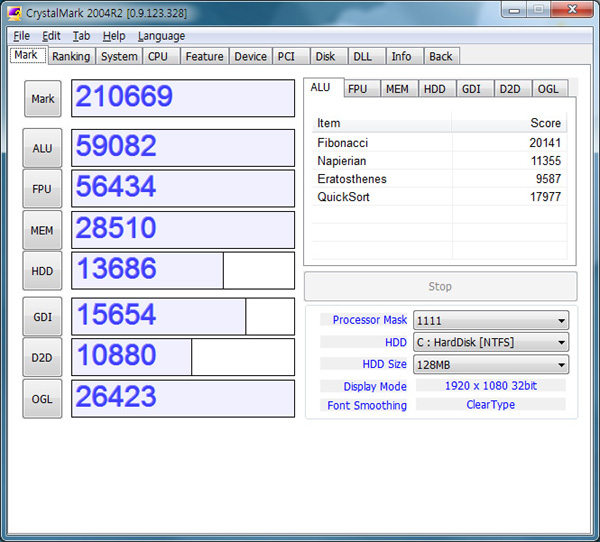This screenshot has width=600, height=542.
Task: Select the ALU results tab
Action: pos(323,88)
